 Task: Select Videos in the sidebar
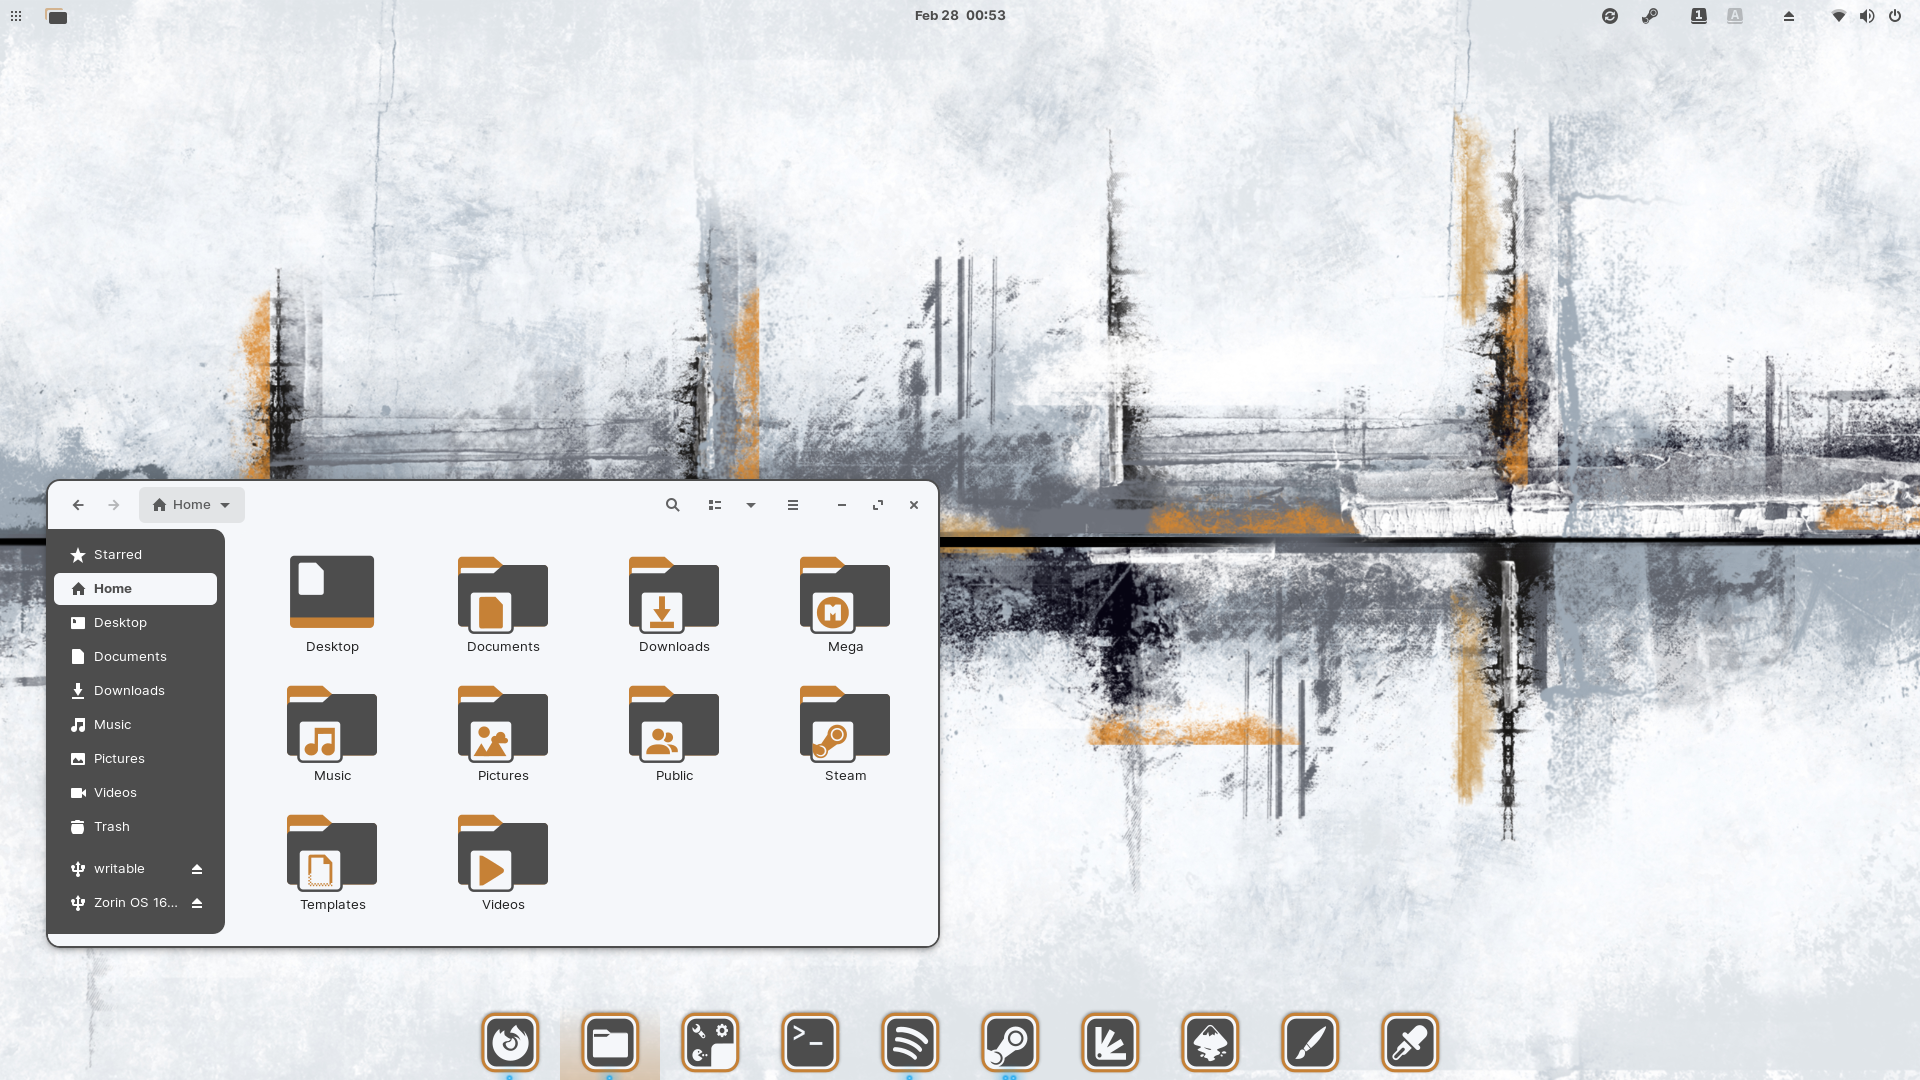pyautogui.click(x=135, y=793)
